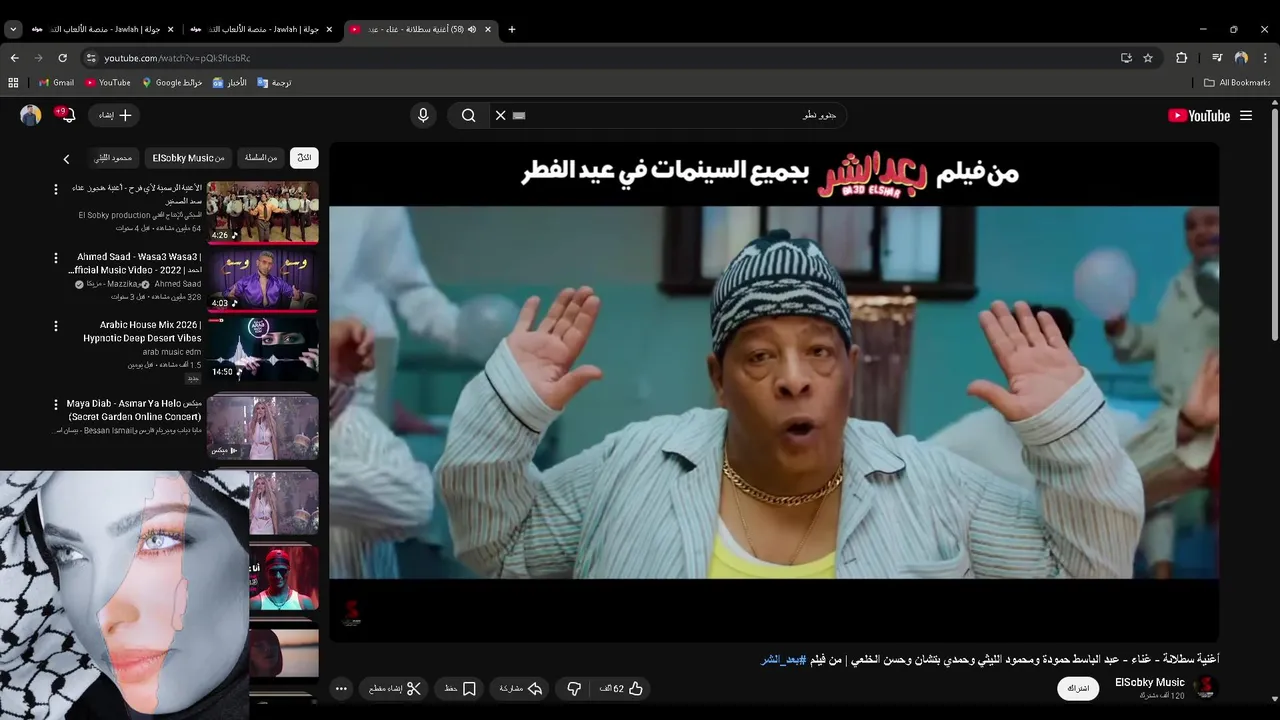Open more actions three-dot menu under video

341,688
